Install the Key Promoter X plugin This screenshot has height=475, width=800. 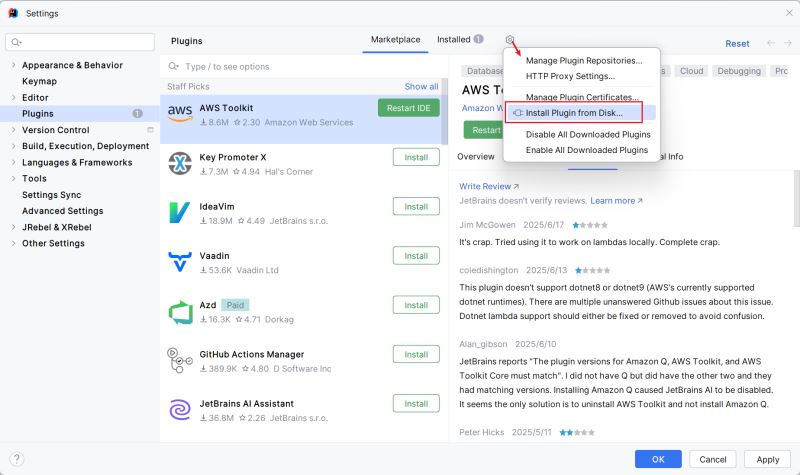[416, 157]
